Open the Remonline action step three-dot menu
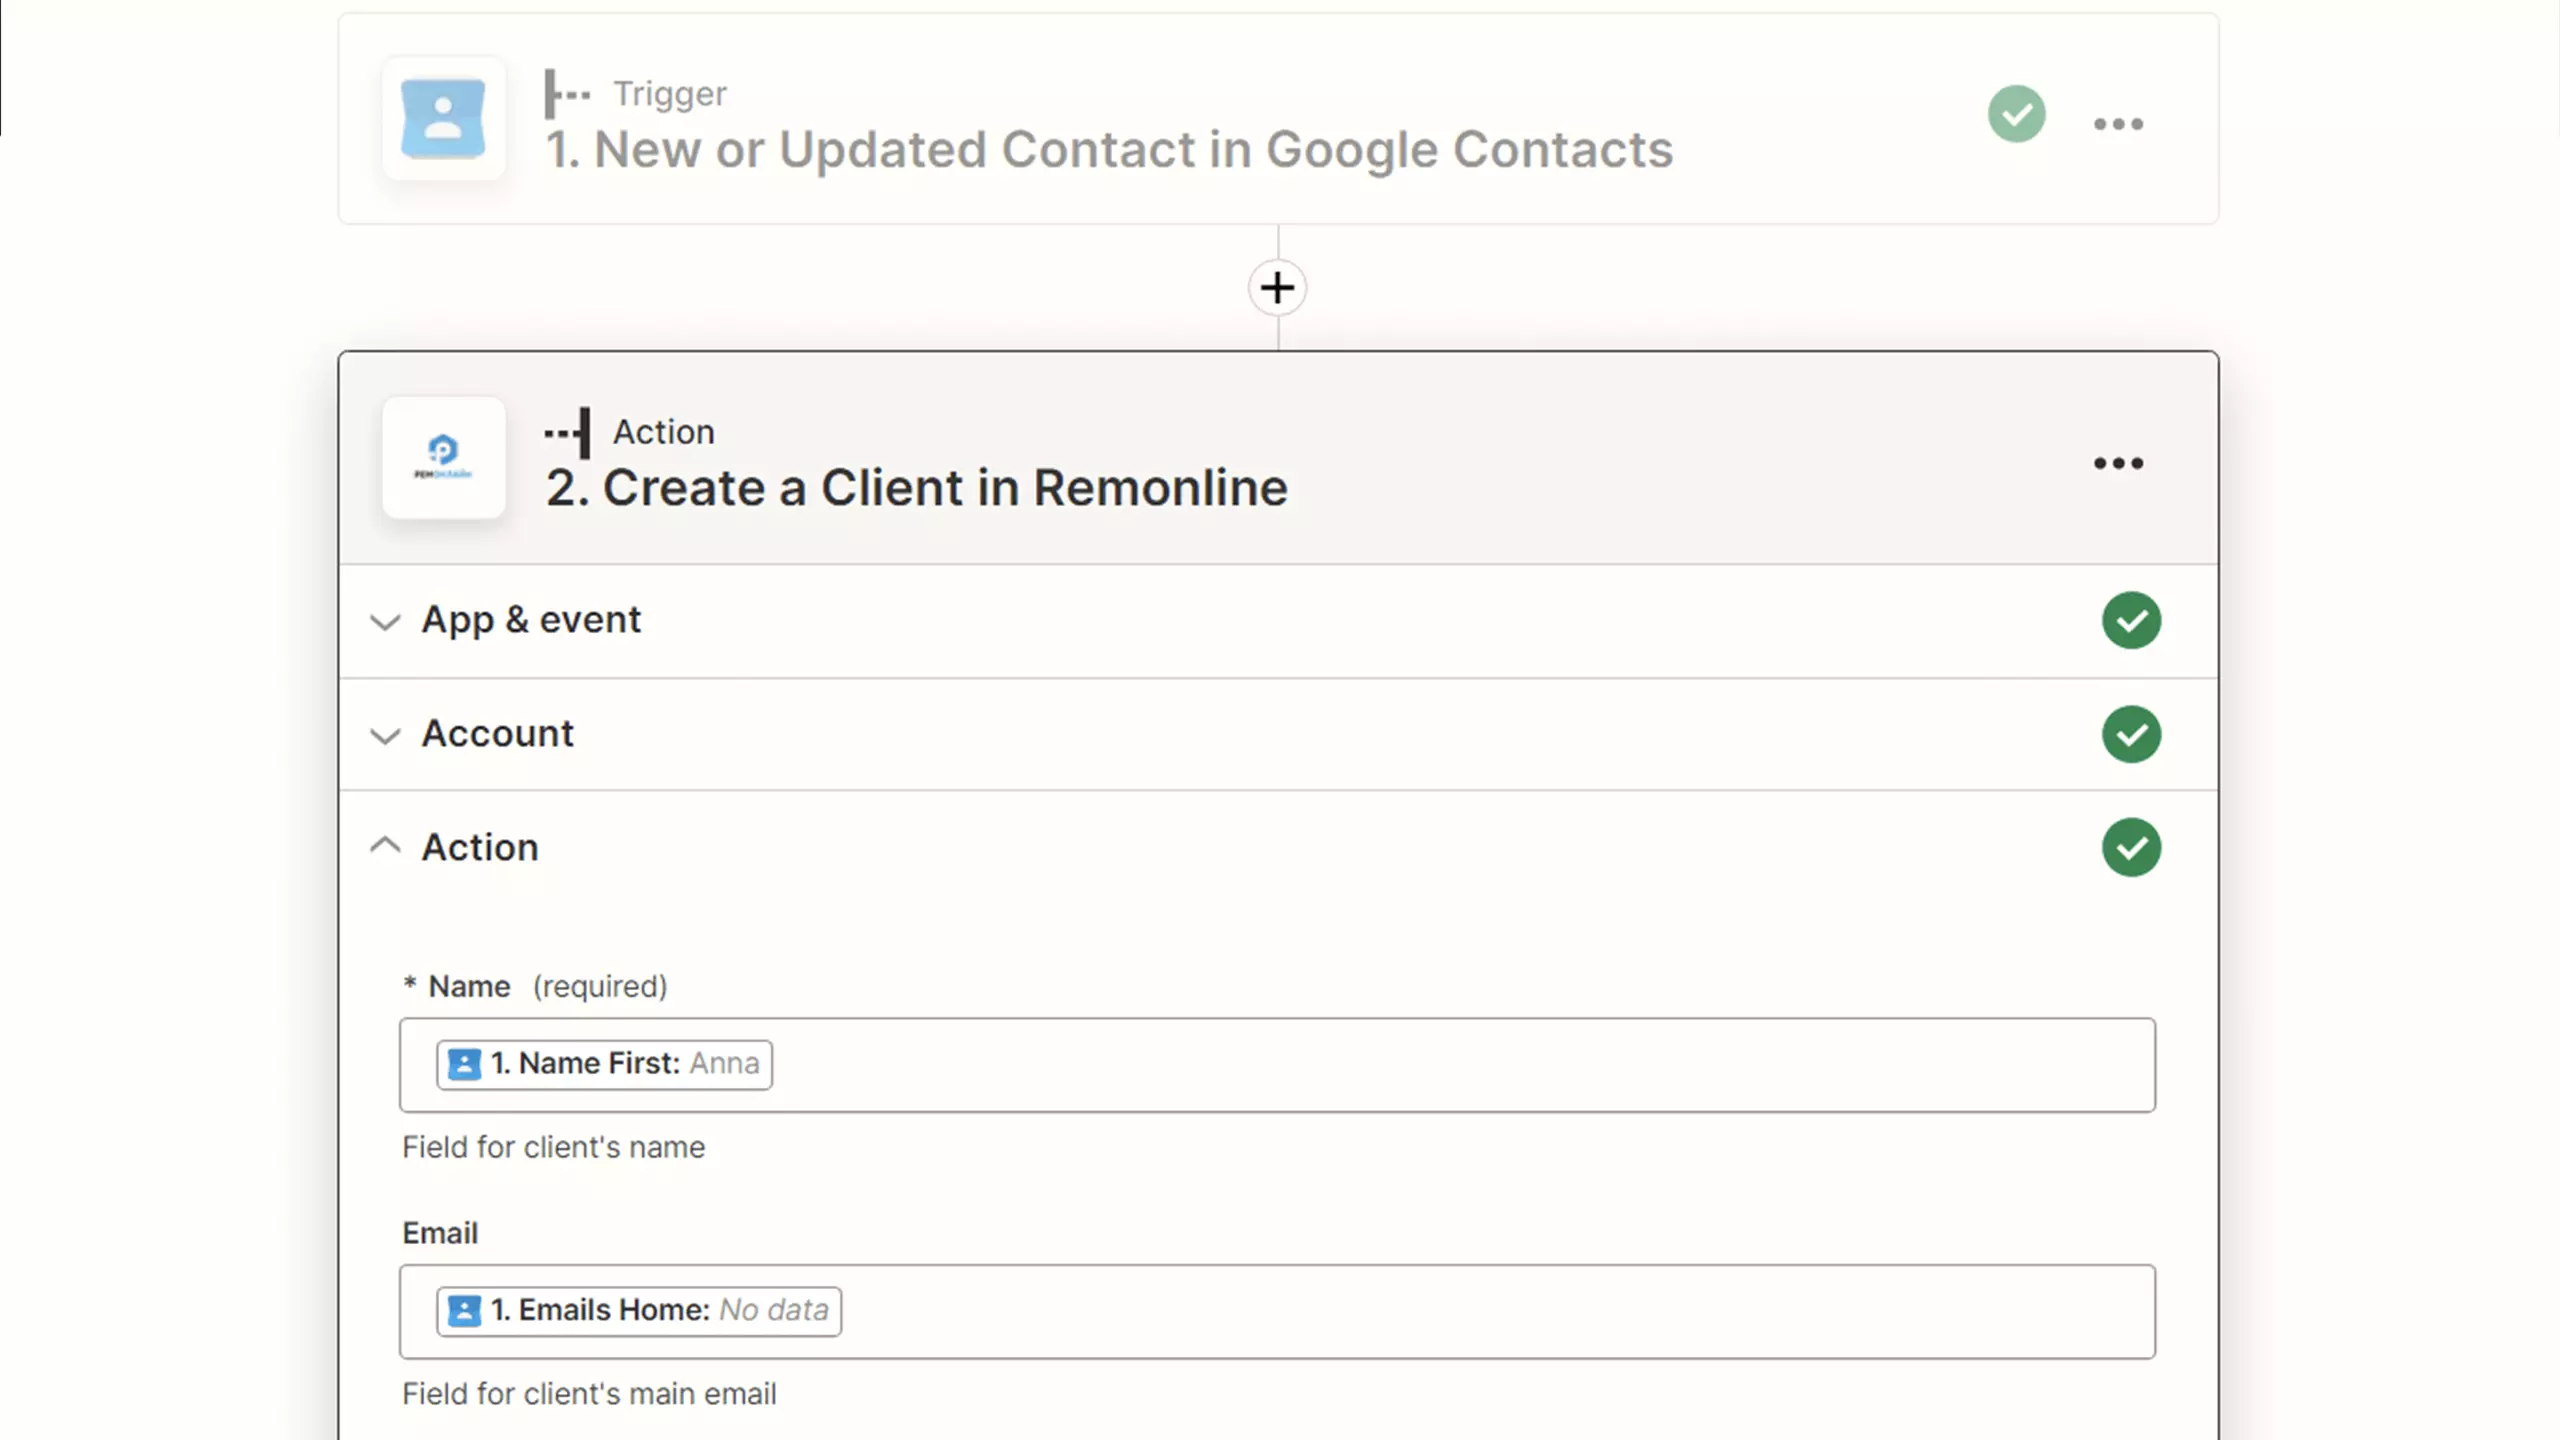The width and height of the screenshot is (2560, 1440). (x=2118, y=463)
